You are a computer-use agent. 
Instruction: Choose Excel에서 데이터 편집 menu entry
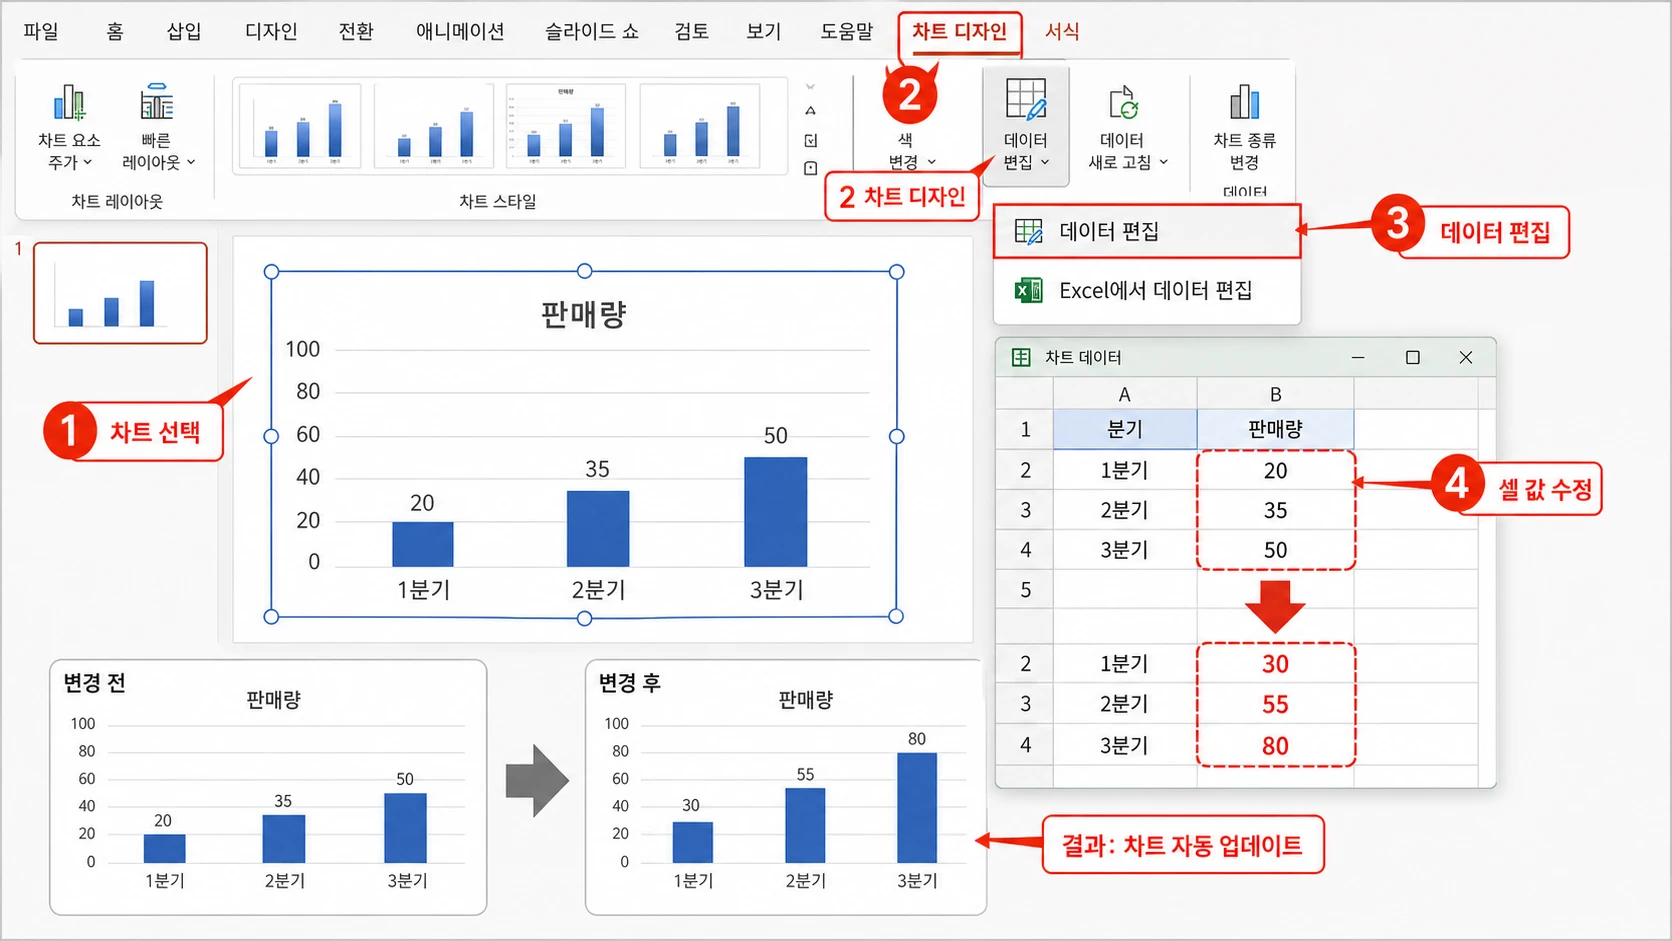(x=1147, y=290)
